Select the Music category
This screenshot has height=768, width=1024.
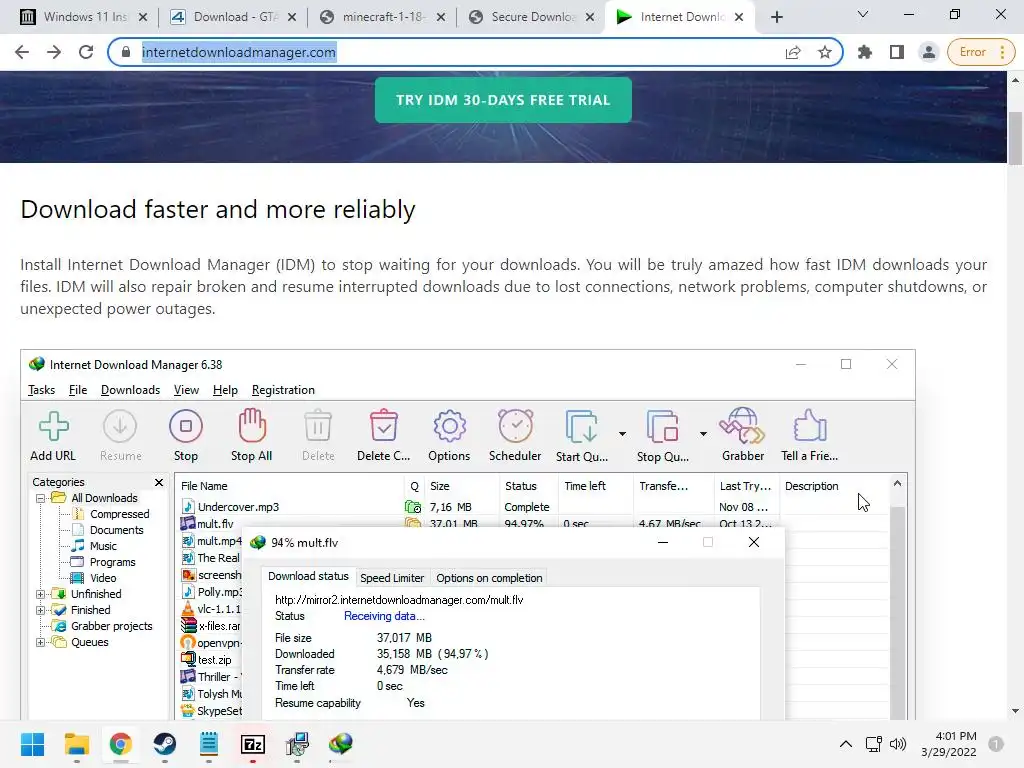(x=103, y=546)
